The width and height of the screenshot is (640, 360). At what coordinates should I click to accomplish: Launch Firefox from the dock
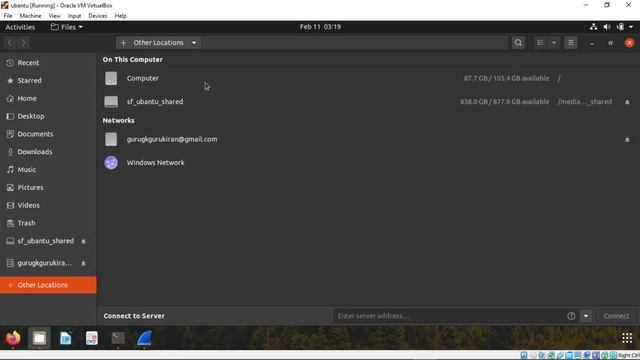tap(13, 338)
